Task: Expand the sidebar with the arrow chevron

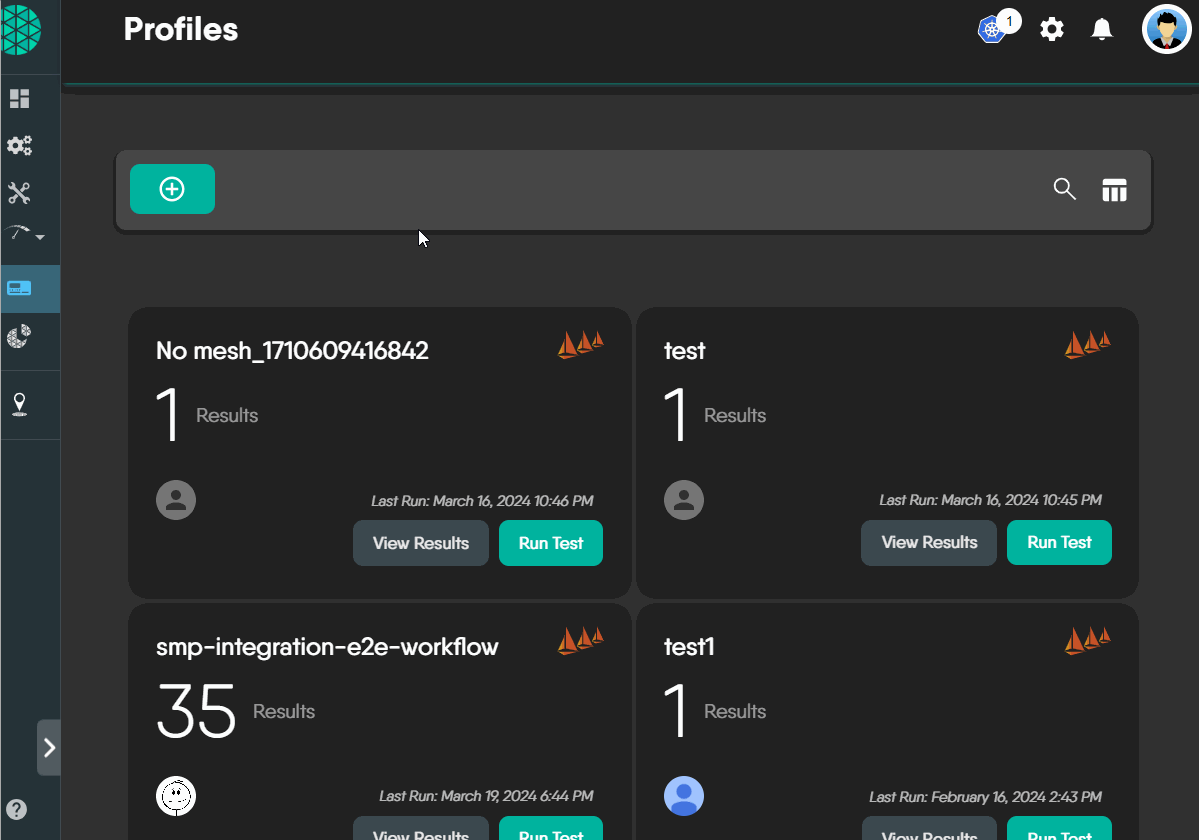Action: pyautogui.click(x=48, y=747)
